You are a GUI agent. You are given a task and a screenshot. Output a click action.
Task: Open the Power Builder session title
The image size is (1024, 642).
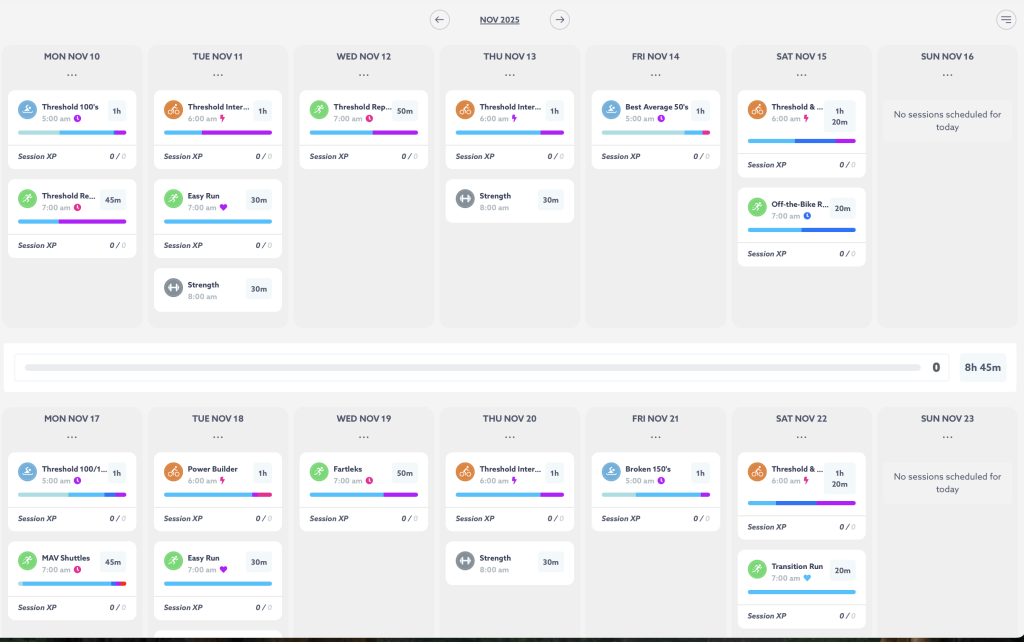[x=212, y=469]
